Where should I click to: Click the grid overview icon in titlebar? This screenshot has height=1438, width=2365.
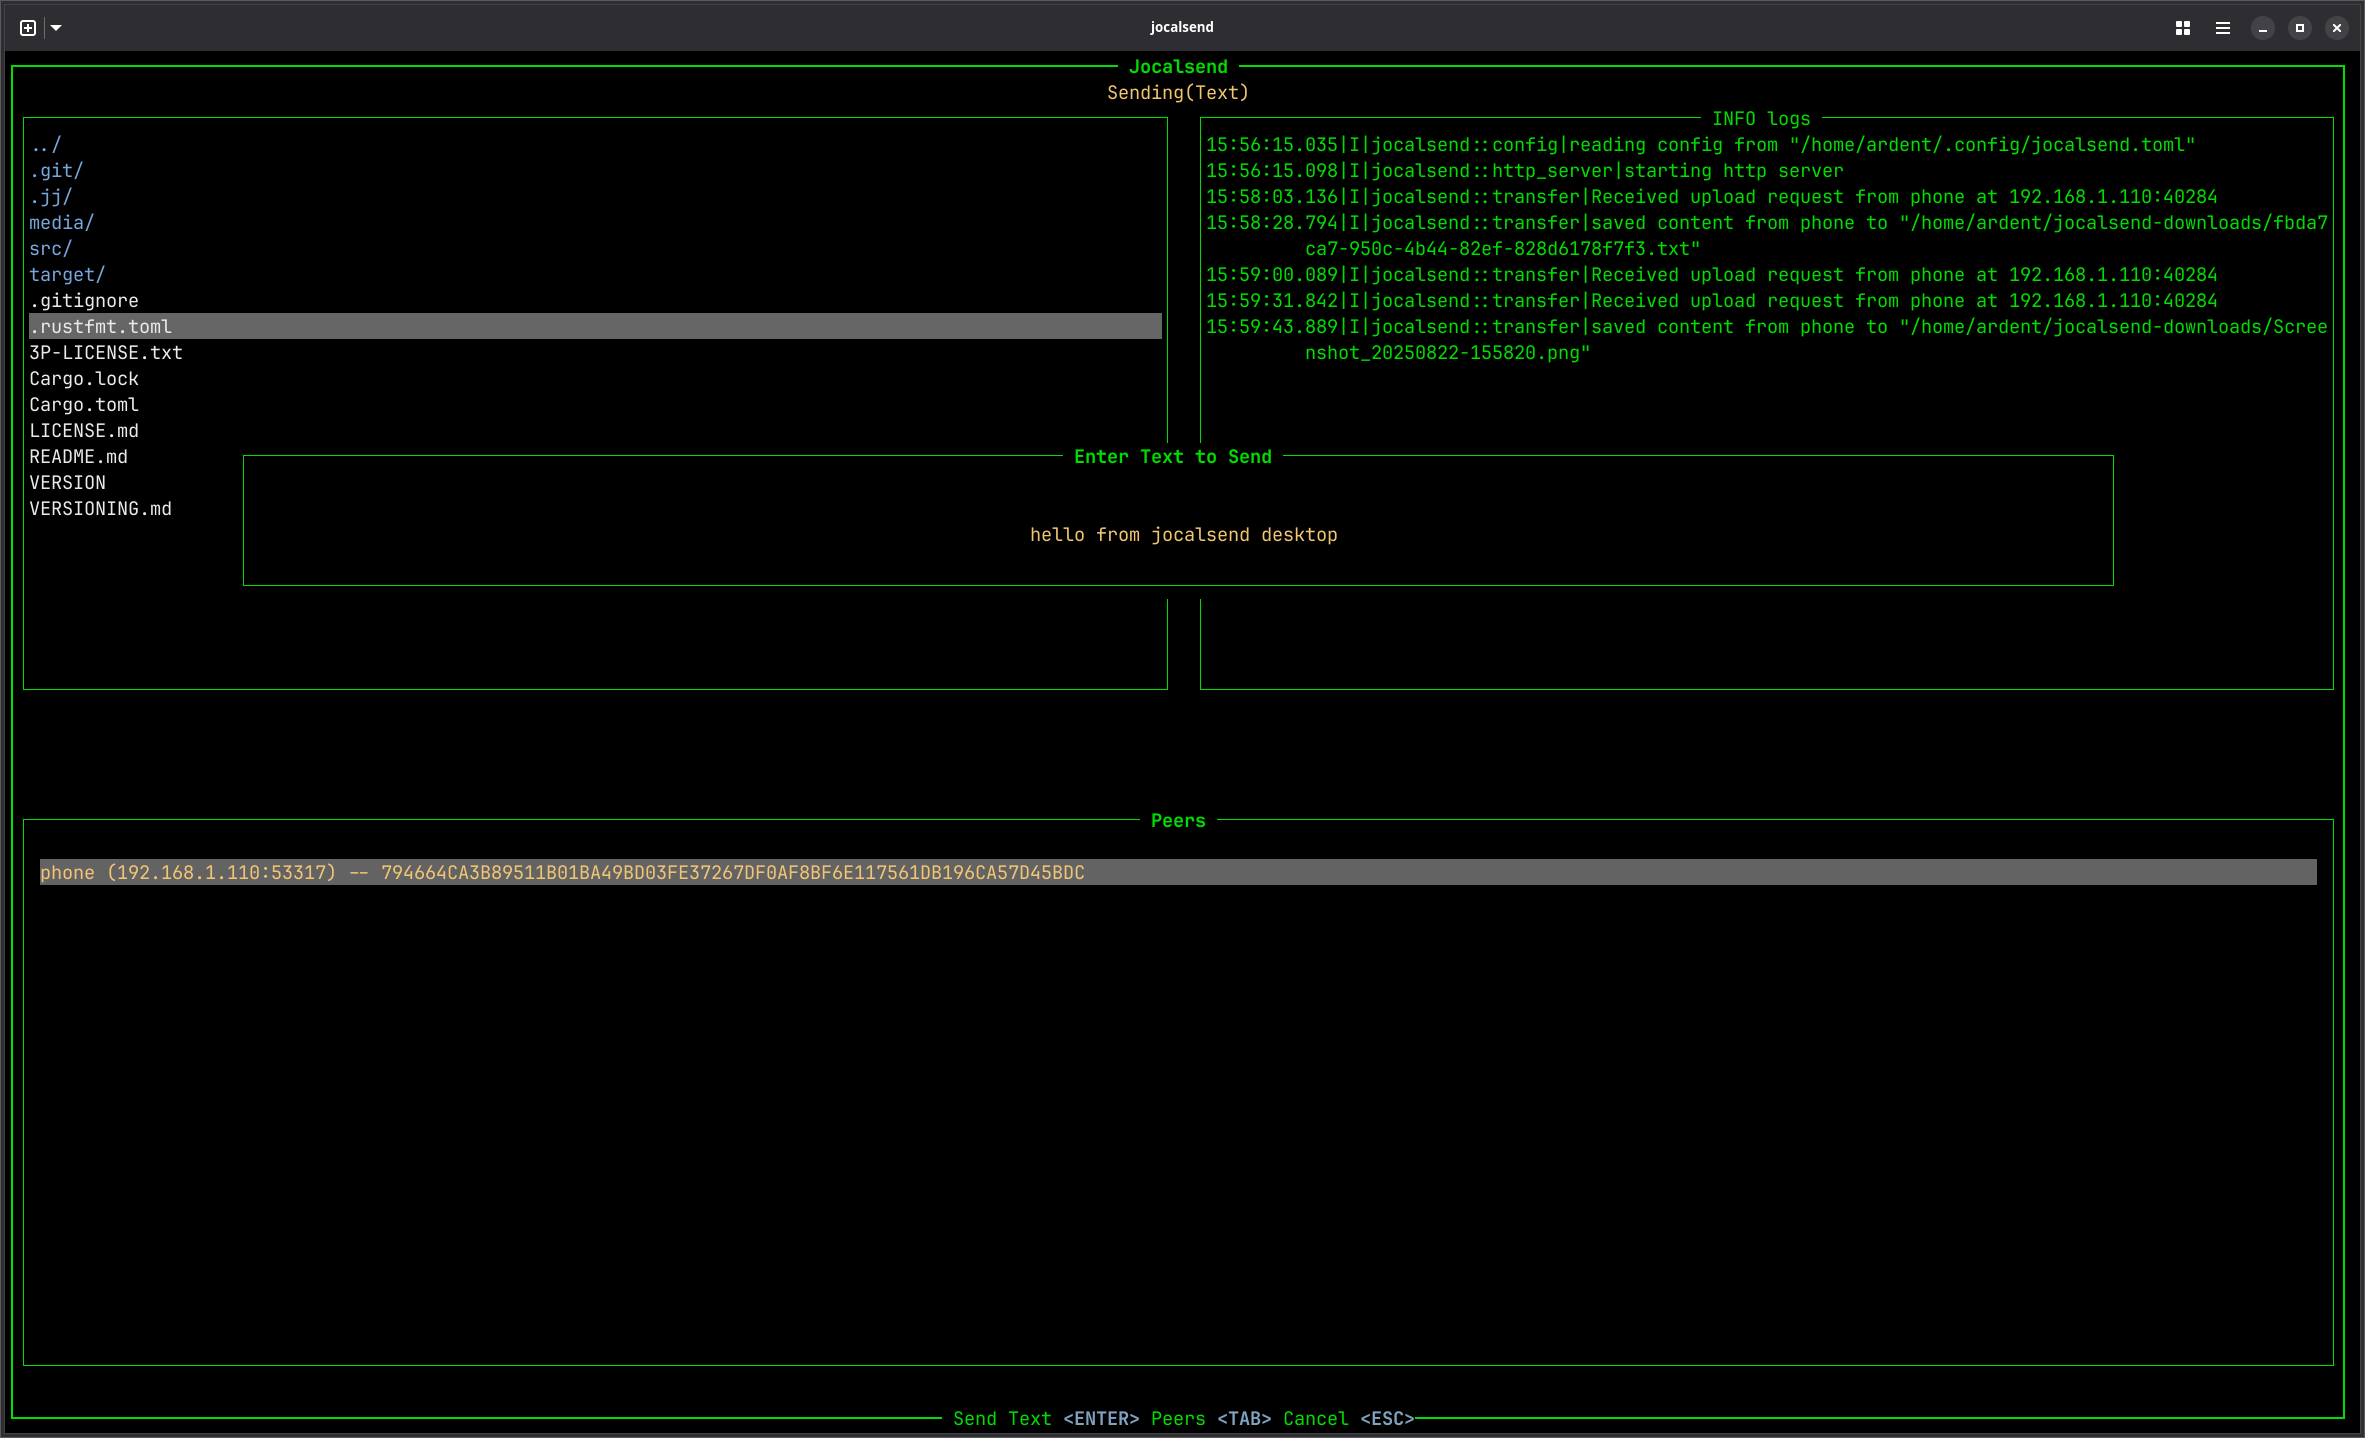2183,28
